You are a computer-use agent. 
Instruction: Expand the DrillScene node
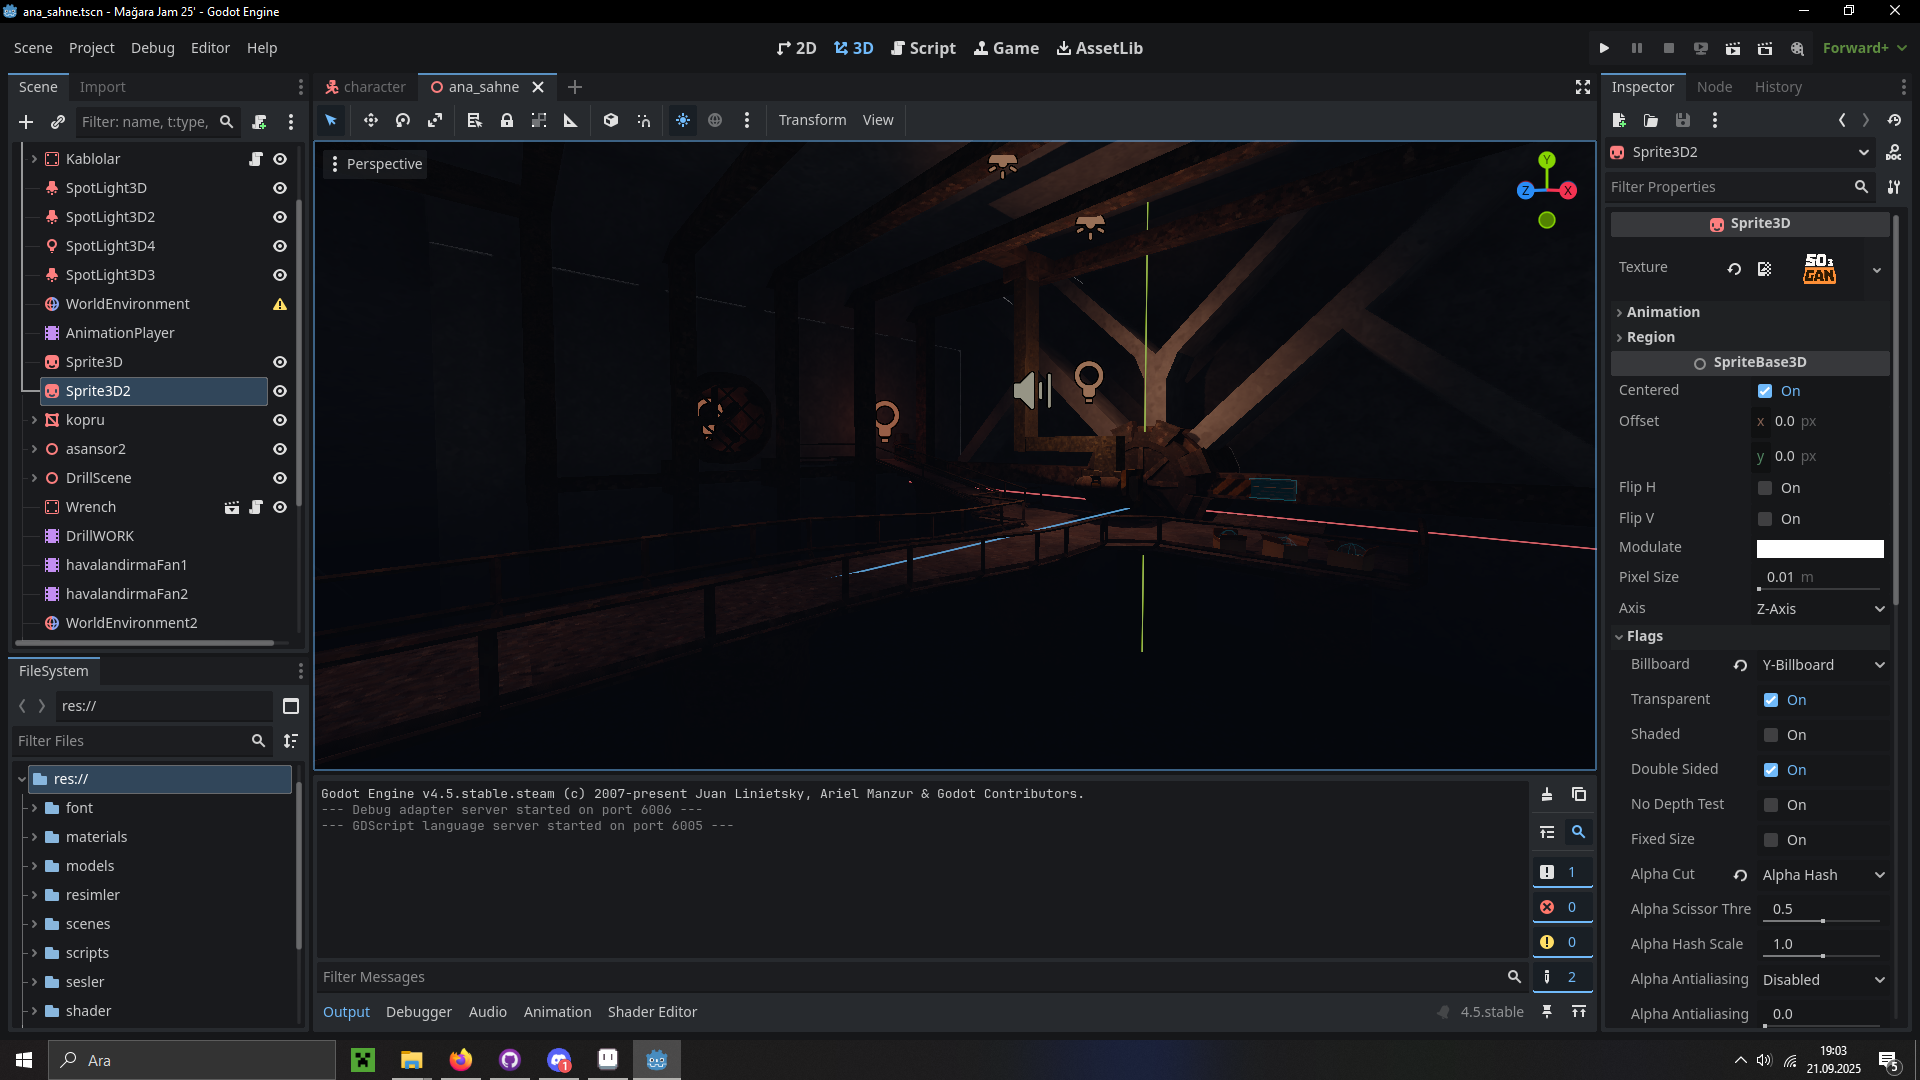(34, 478)
